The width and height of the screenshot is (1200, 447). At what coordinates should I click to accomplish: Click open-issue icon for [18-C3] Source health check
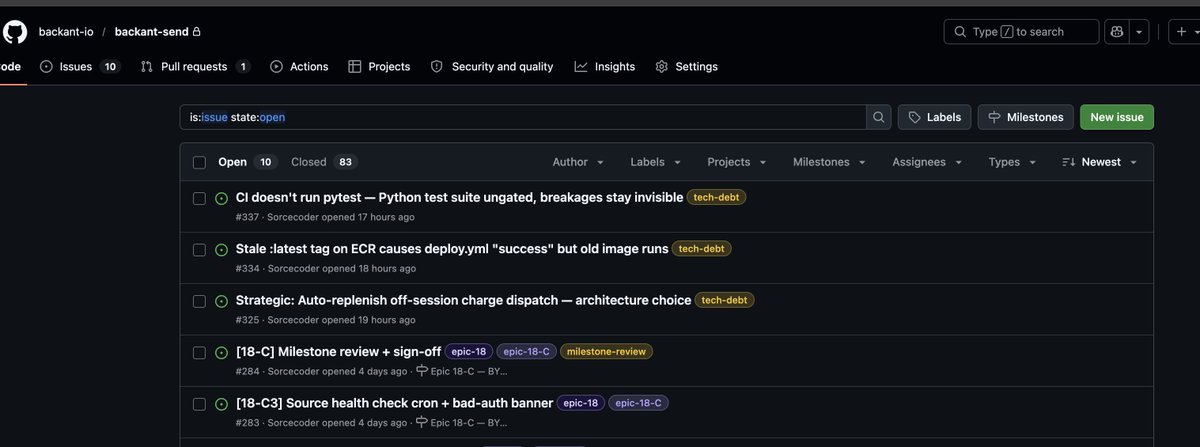click(x=222, y=404)
